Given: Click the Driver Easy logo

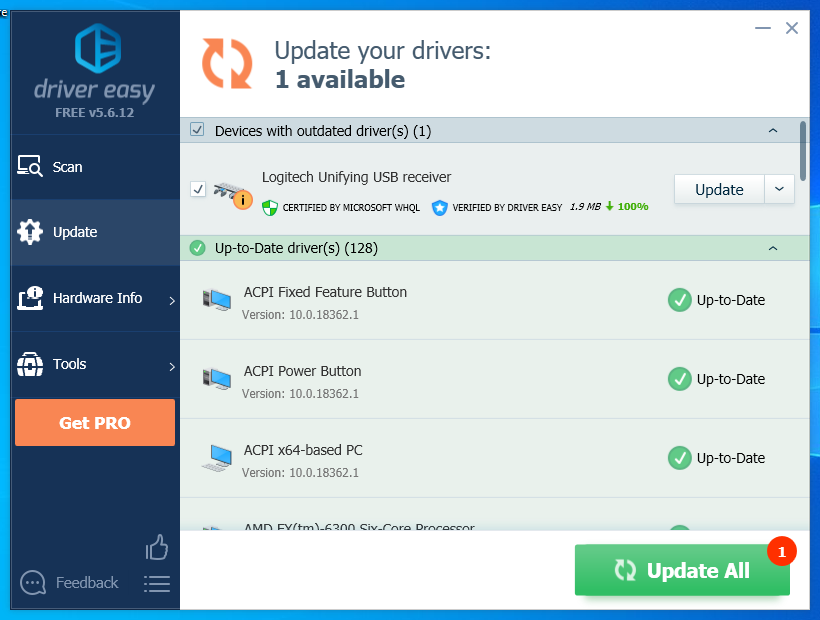Looking at the screenshot, I should (x=98, y=48).
